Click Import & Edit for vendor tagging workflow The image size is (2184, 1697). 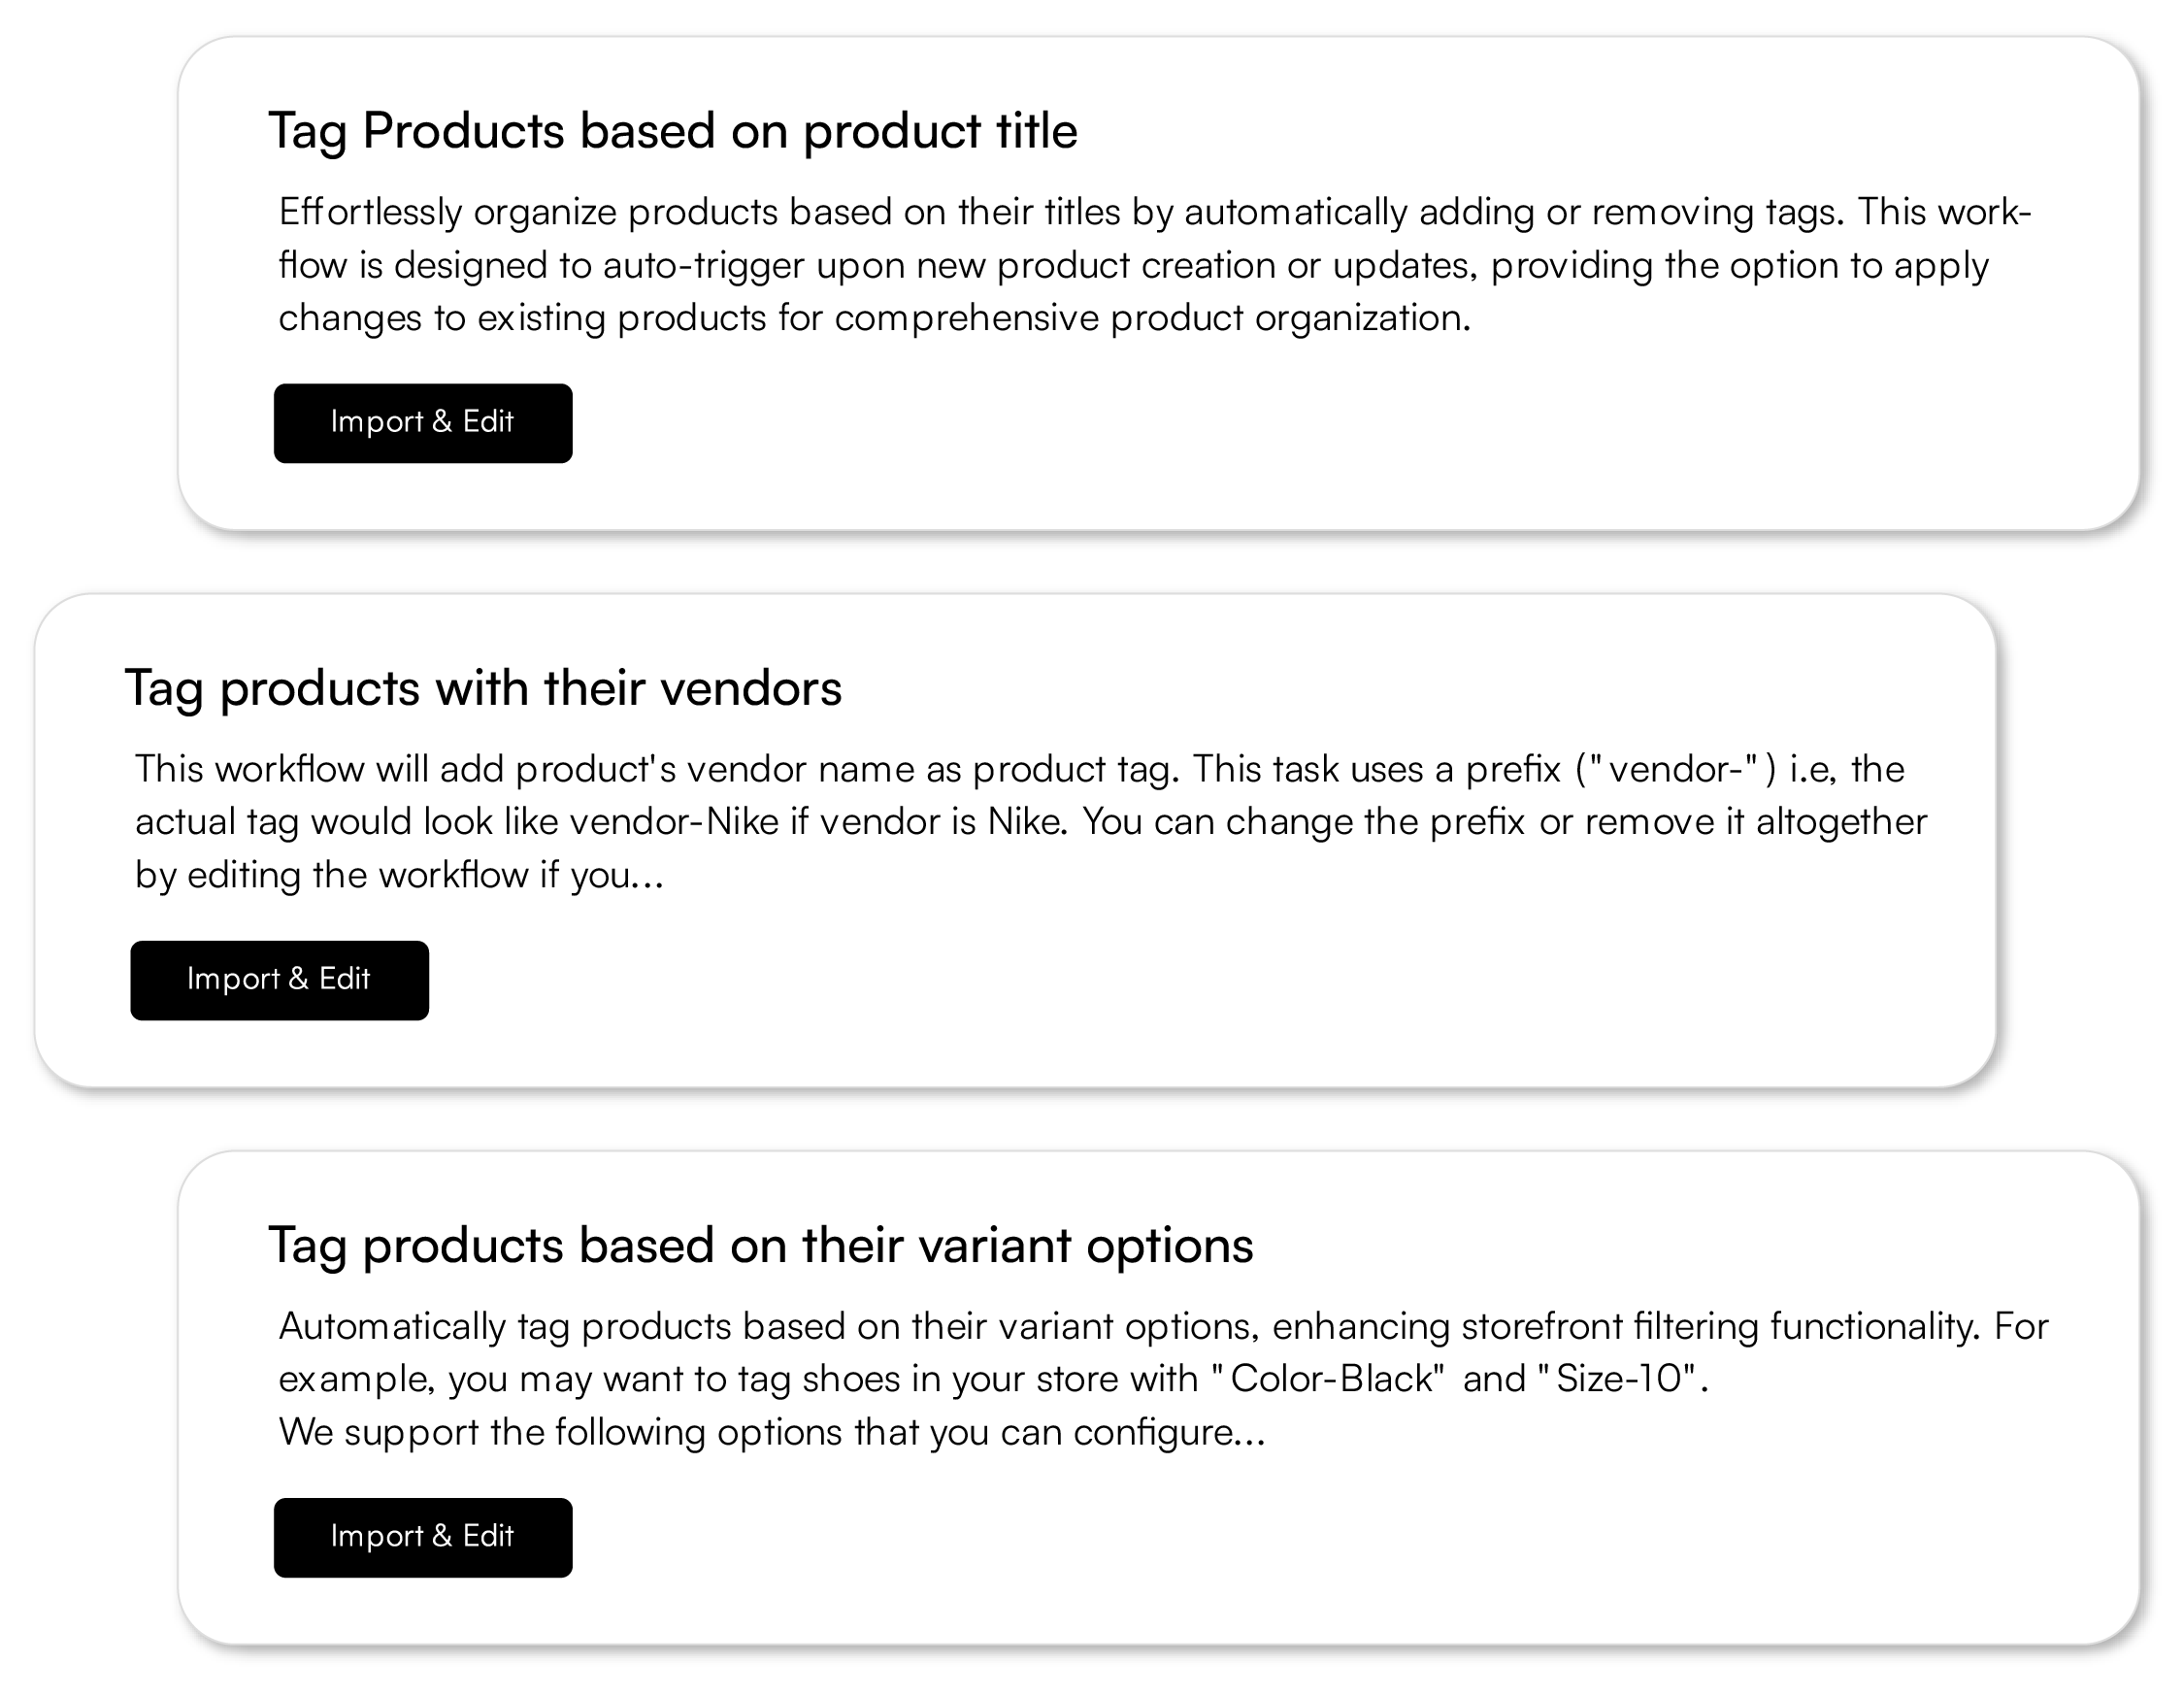[279, 980]
